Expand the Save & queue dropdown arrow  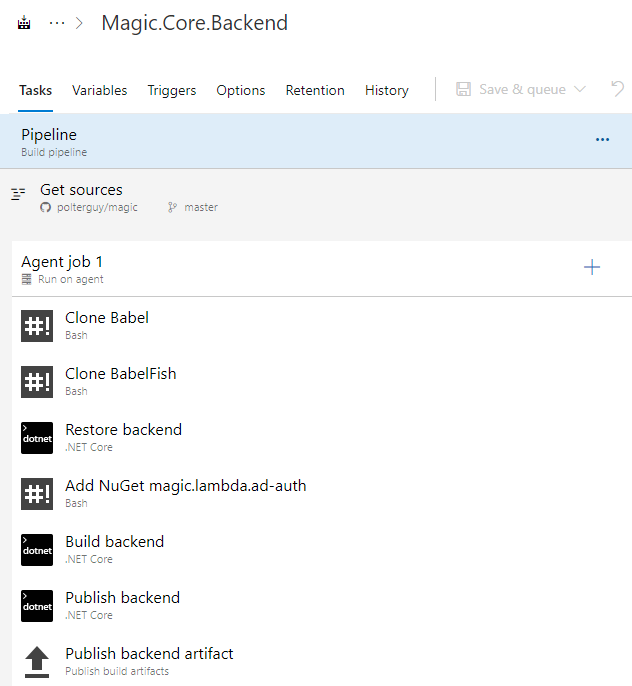tap(580, 90)
